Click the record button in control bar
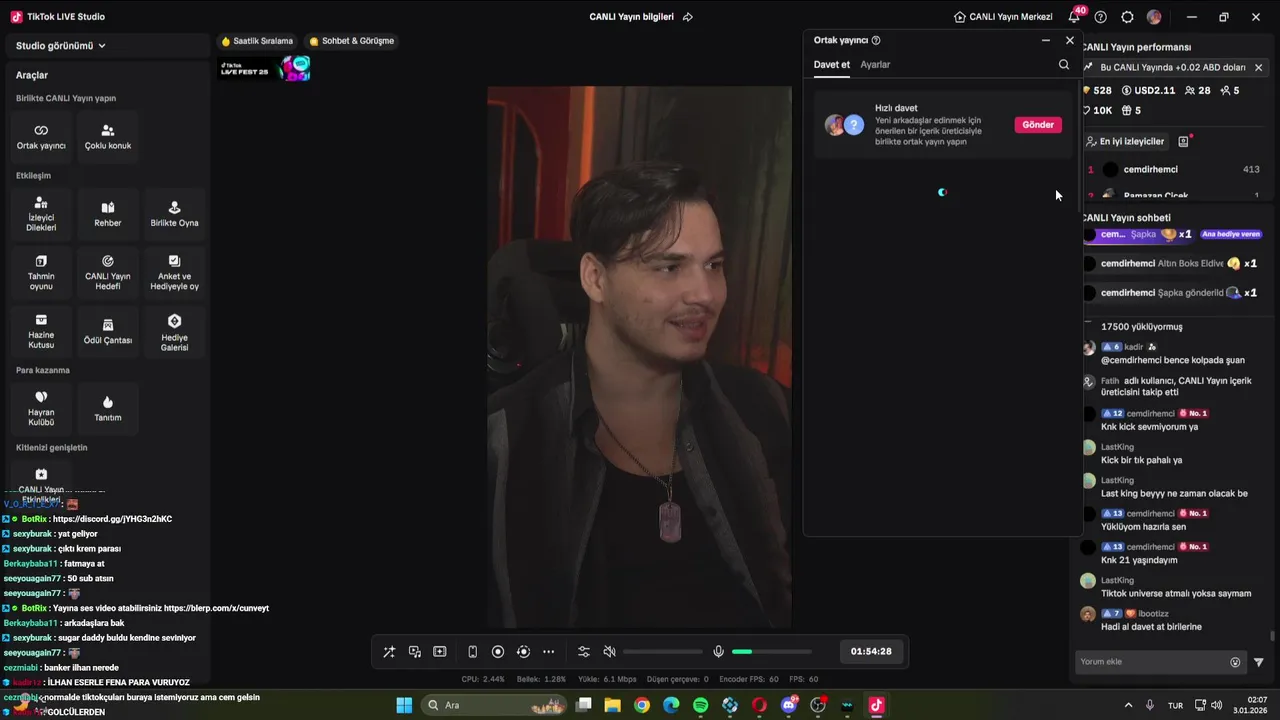Viewport: 1280px width, 720px height. (498, 652)
